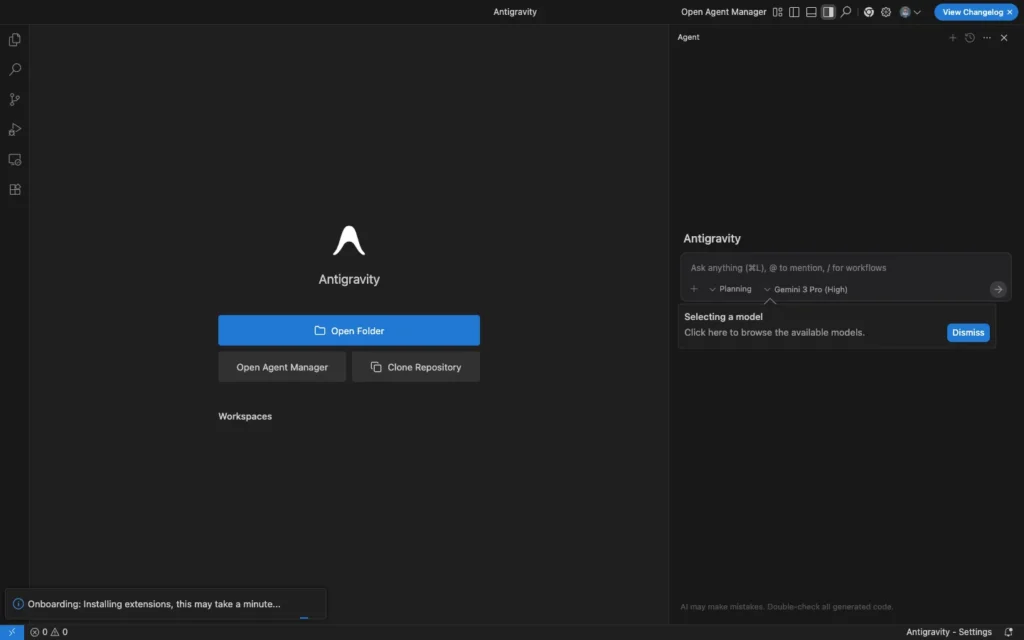Open the Gemini 3 Pro model selector
Screen dimensions: 1024x640
click(x=806, y=289)
